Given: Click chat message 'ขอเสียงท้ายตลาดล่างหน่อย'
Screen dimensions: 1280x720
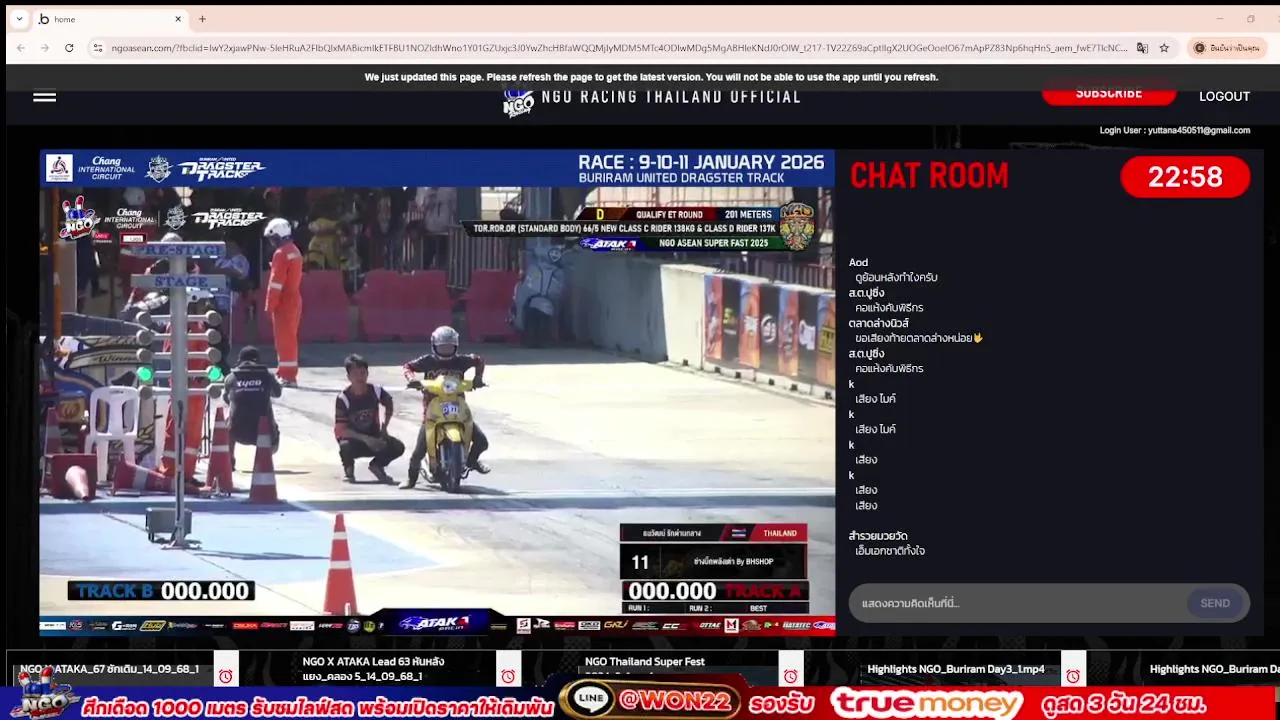Looking at the screenshot, I should coord(919,338).
